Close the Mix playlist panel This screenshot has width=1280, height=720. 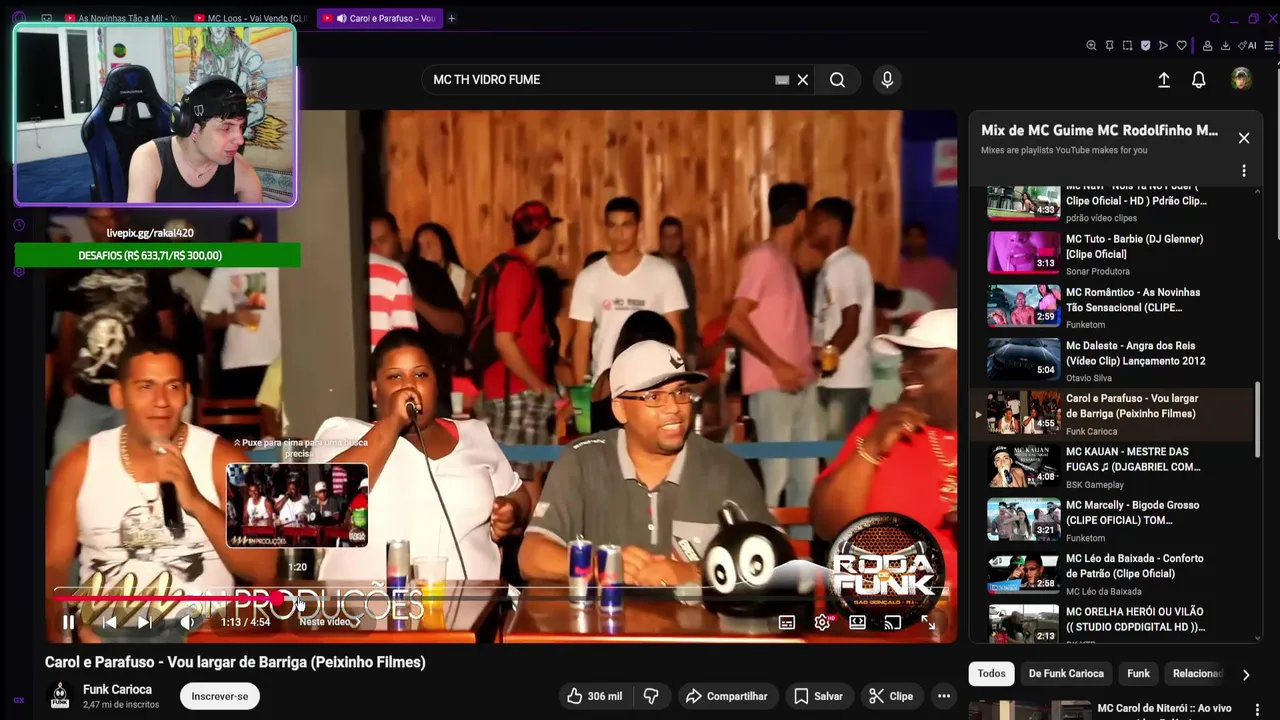coord(1244,138)
